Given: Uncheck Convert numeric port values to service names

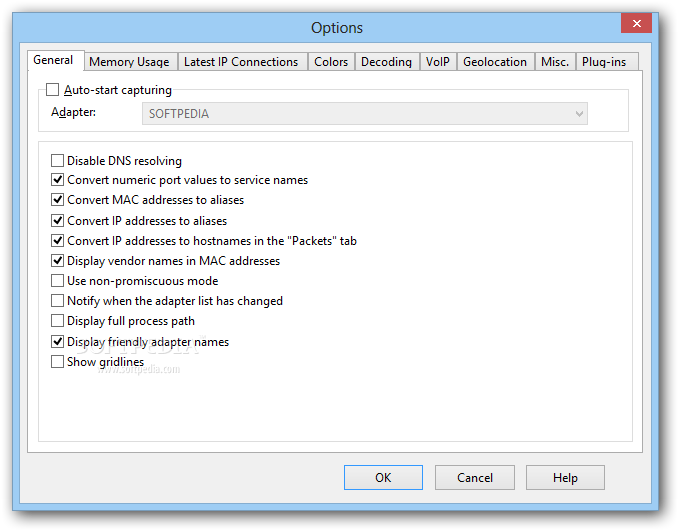Looking at the screenshot, I should pyautogui.click(x=57, y=180).
